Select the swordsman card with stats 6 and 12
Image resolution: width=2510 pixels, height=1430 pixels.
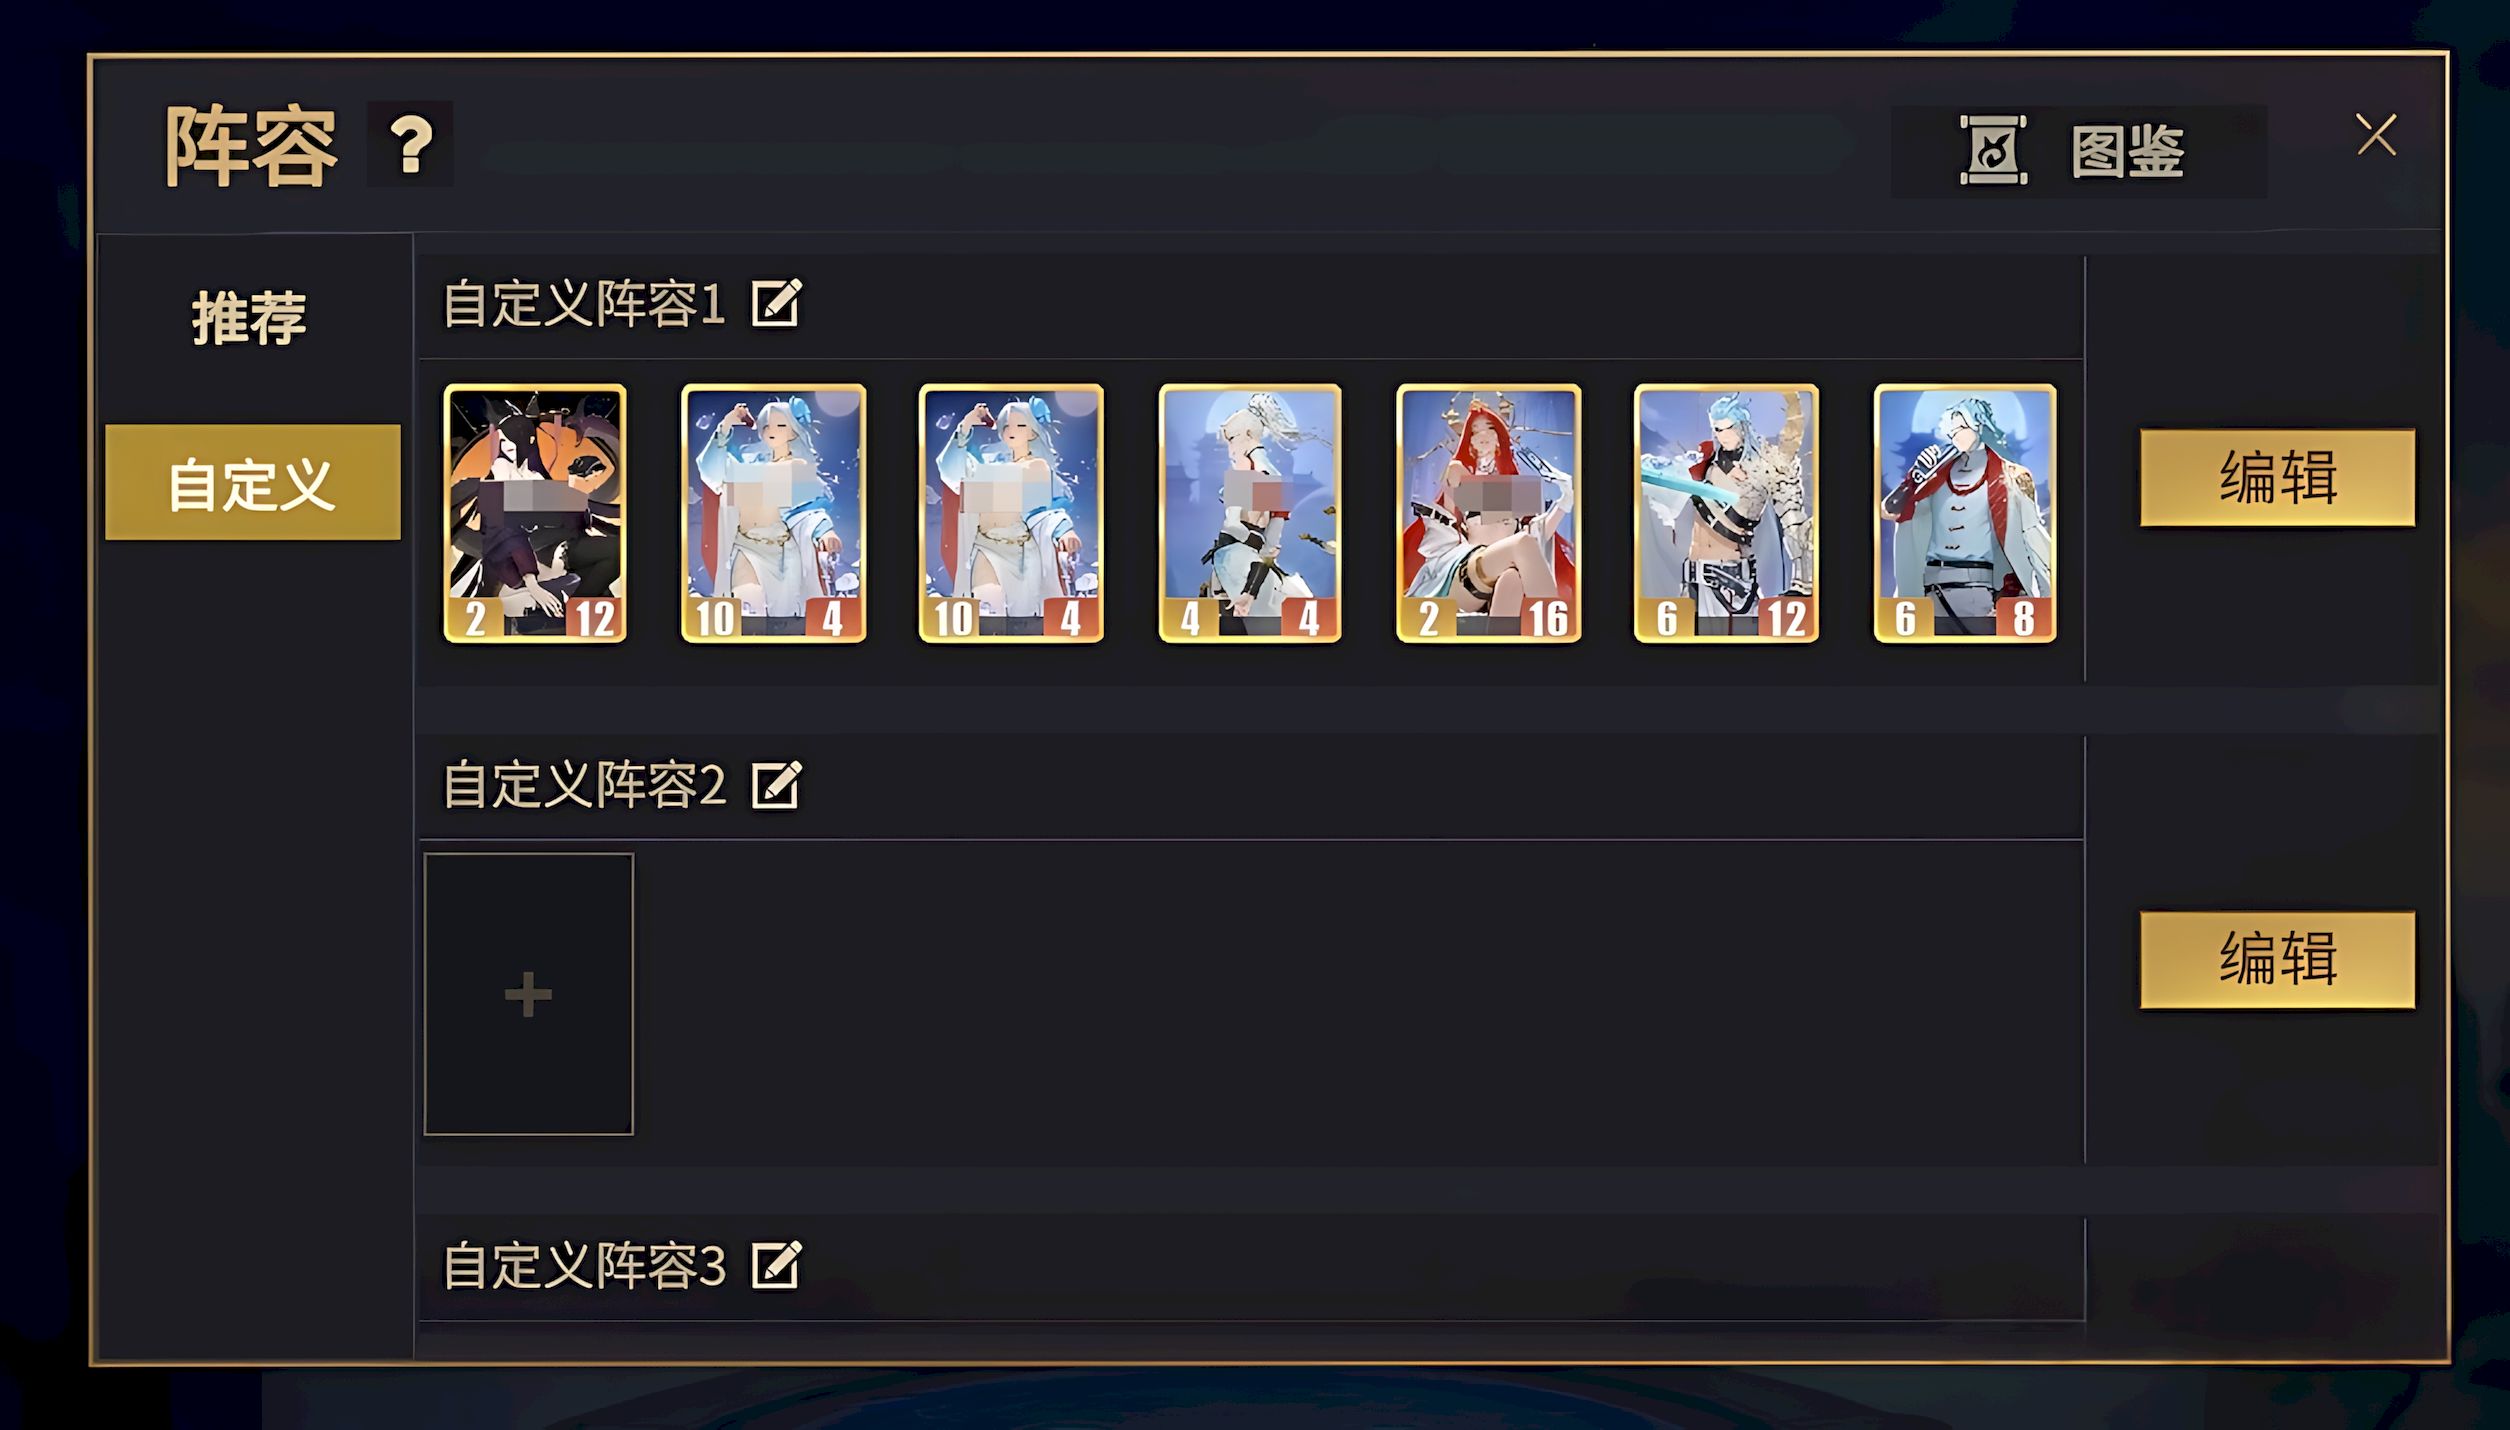pos(1727,513)
